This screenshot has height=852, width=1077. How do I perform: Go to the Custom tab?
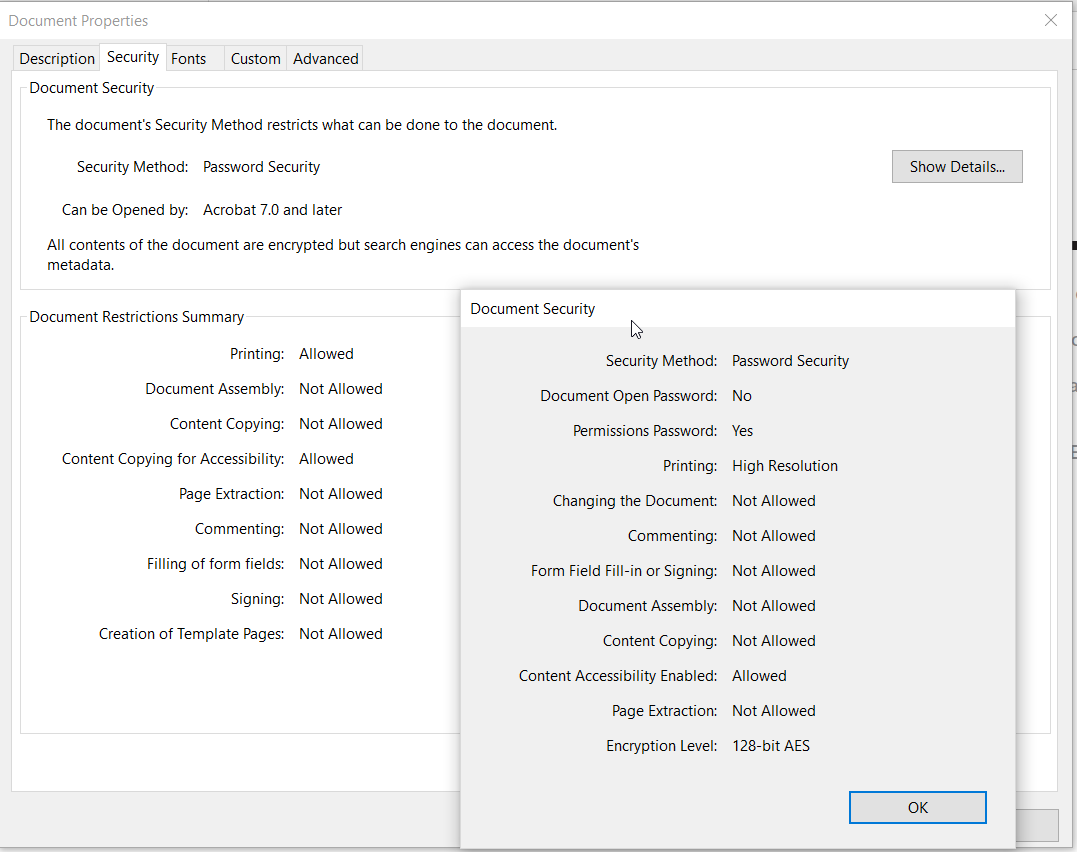tap(256, 58)
